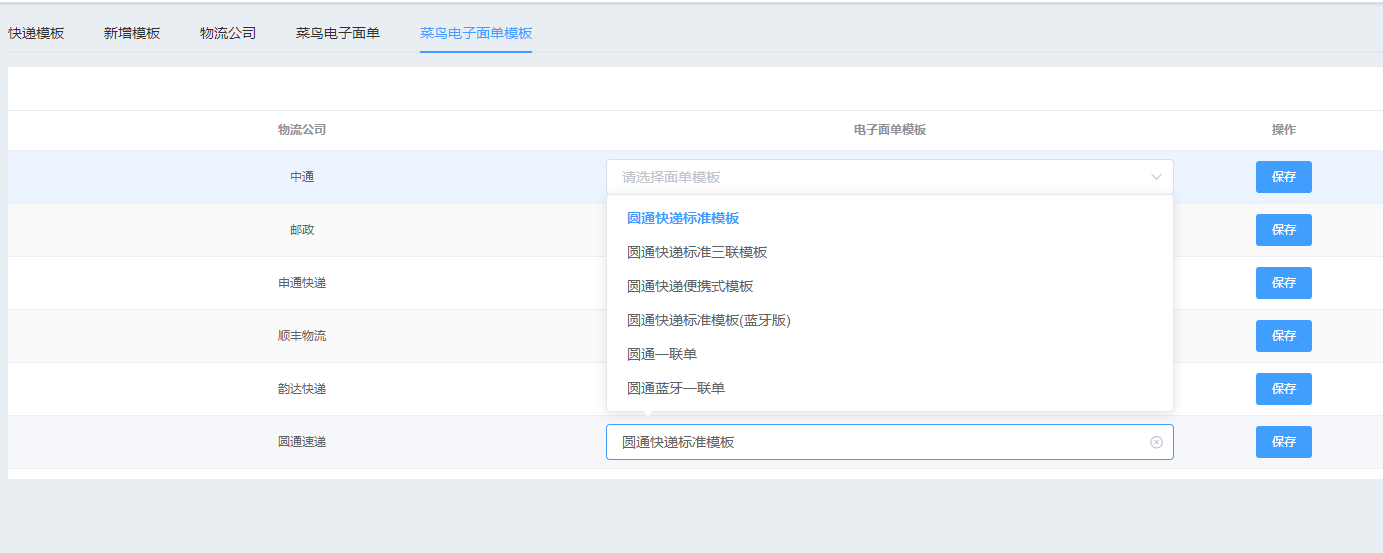Viewport: 1383px width, 553px height.
Task: Go to the 物流公司 tab
Action: tap(228, 33)
